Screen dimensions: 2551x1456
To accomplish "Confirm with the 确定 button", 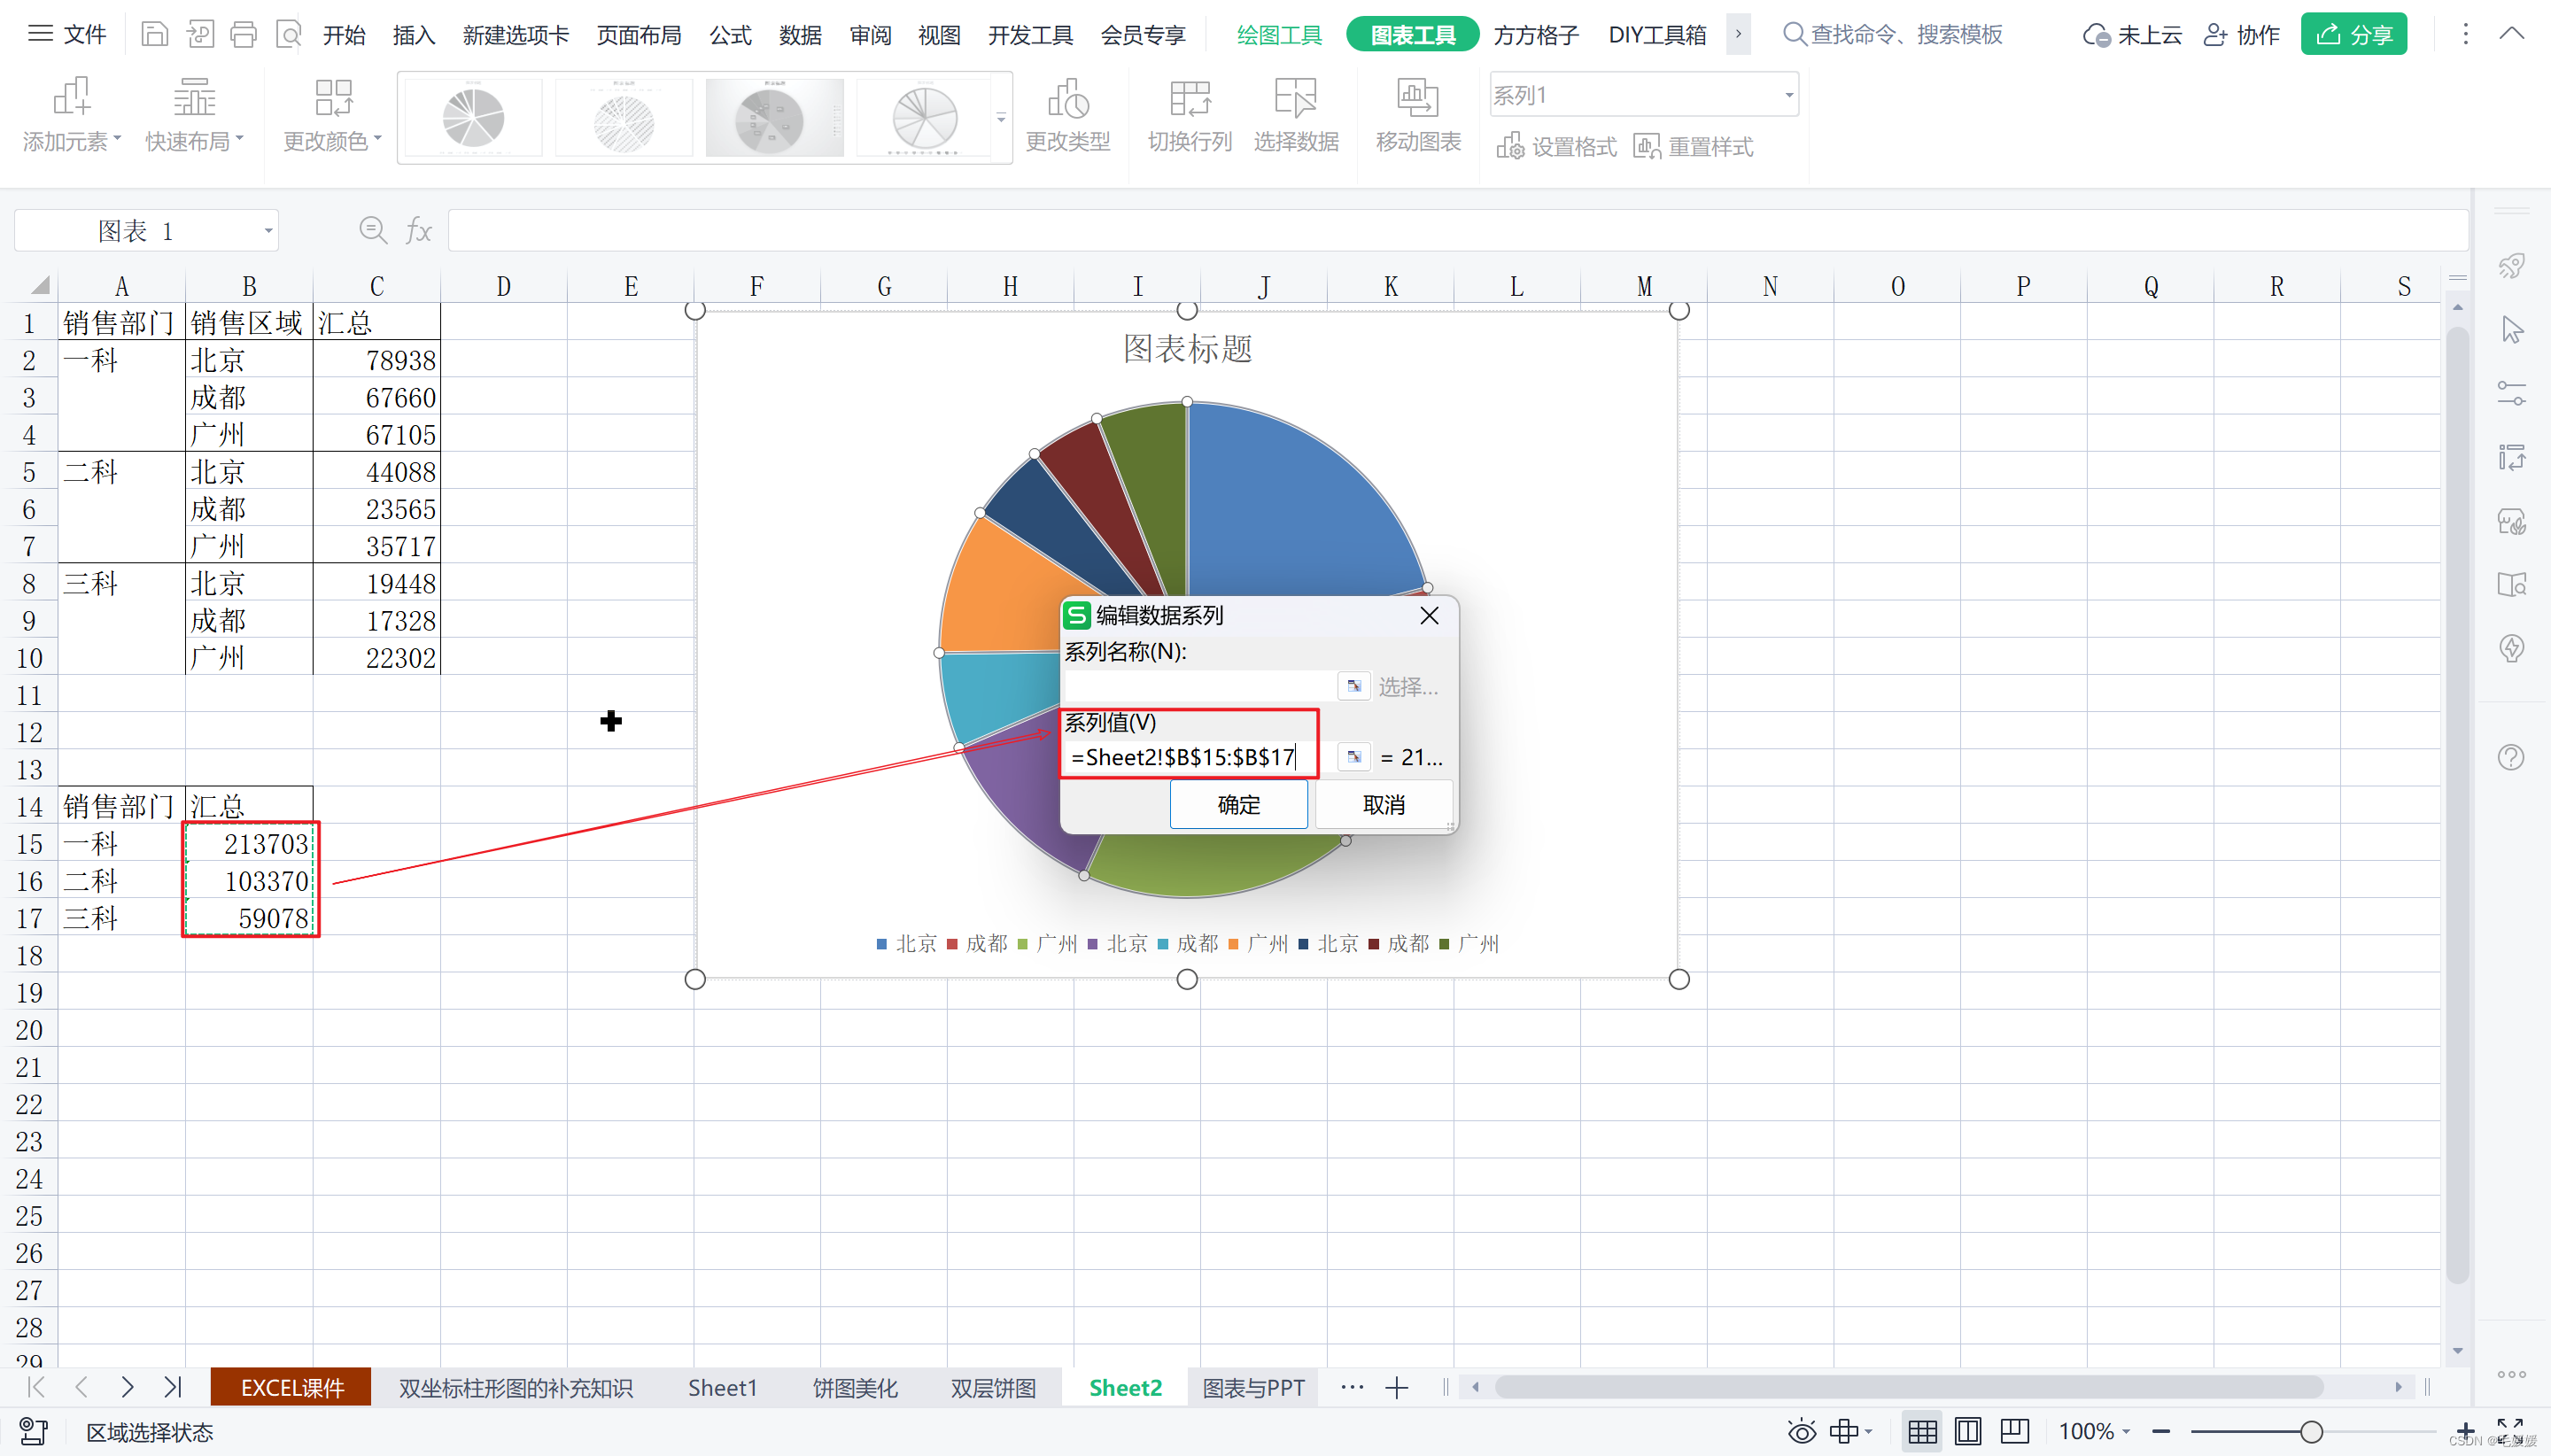I will point(1238,805).
